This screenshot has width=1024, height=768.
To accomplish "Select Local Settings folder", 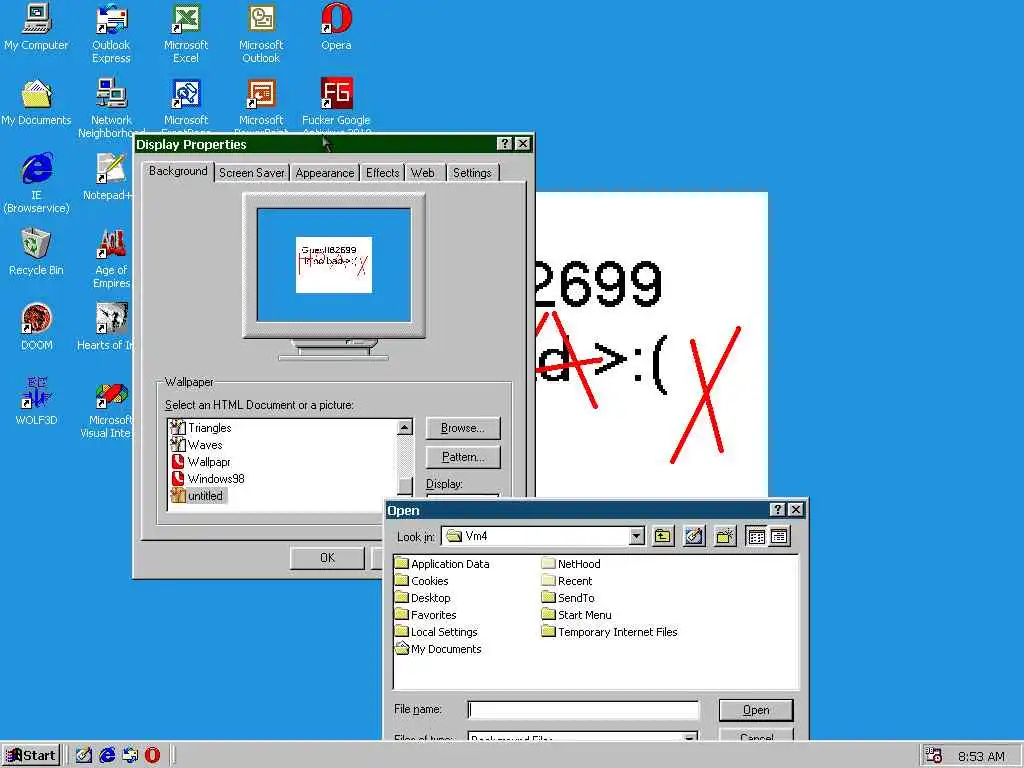I will (436, 632).
